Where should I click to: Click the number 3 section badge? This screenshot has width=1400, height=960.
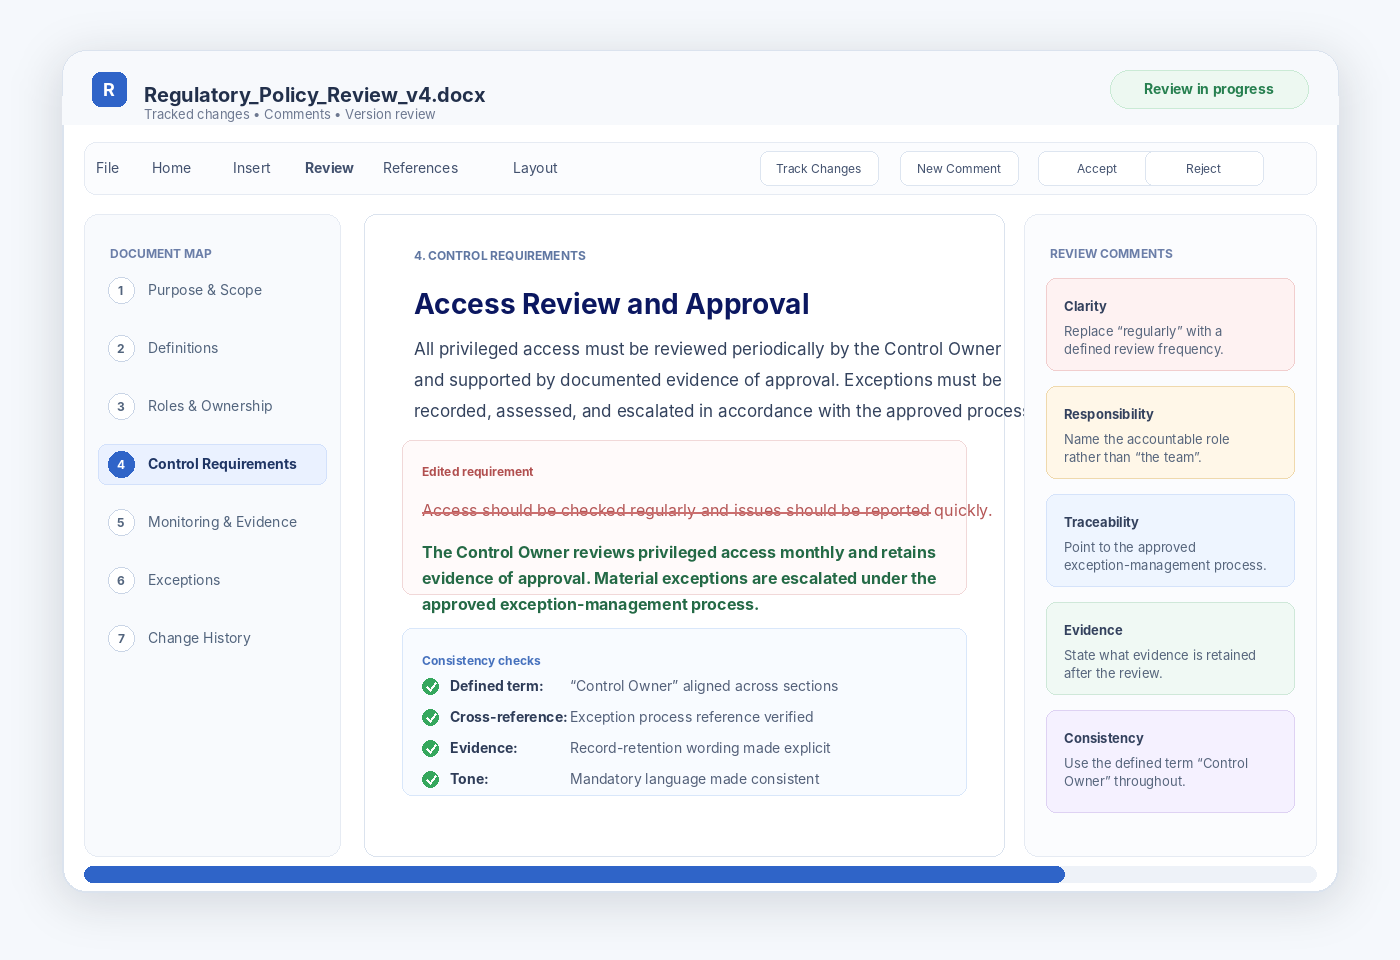tap(121, 407)
